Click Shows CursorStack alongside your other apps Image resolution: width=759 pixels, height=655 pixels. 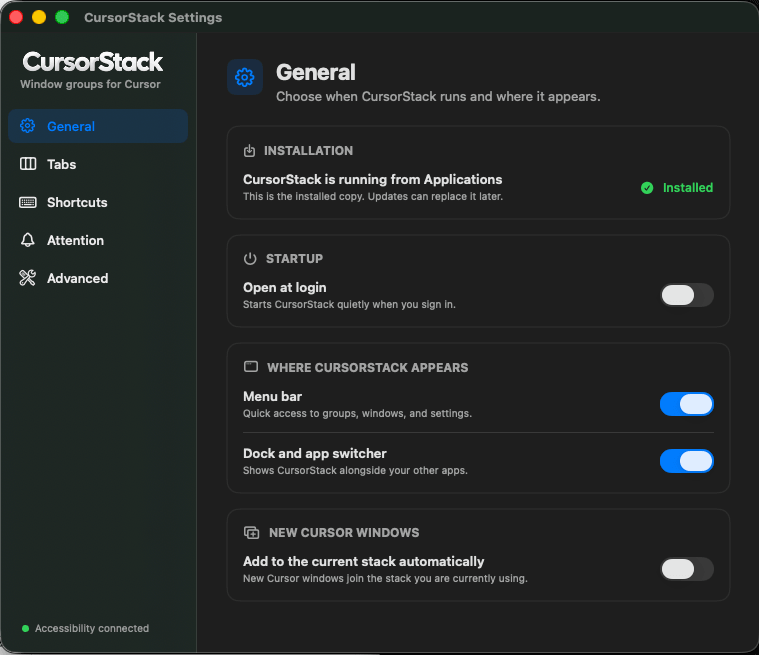(x=355, y=471)
